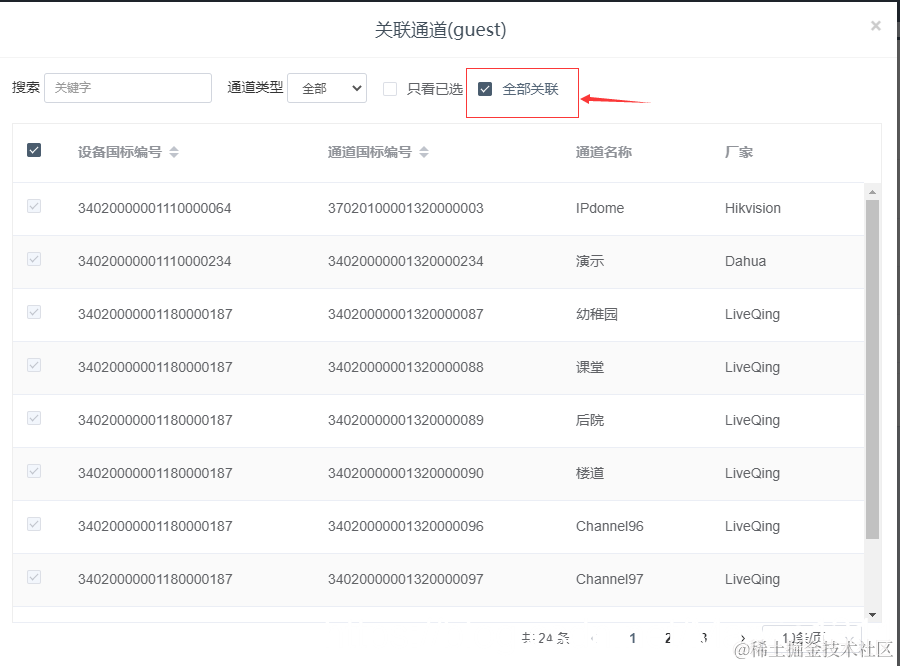
Task: Sort by 通道国标编号 column arrows
Action: click(424, 152)
